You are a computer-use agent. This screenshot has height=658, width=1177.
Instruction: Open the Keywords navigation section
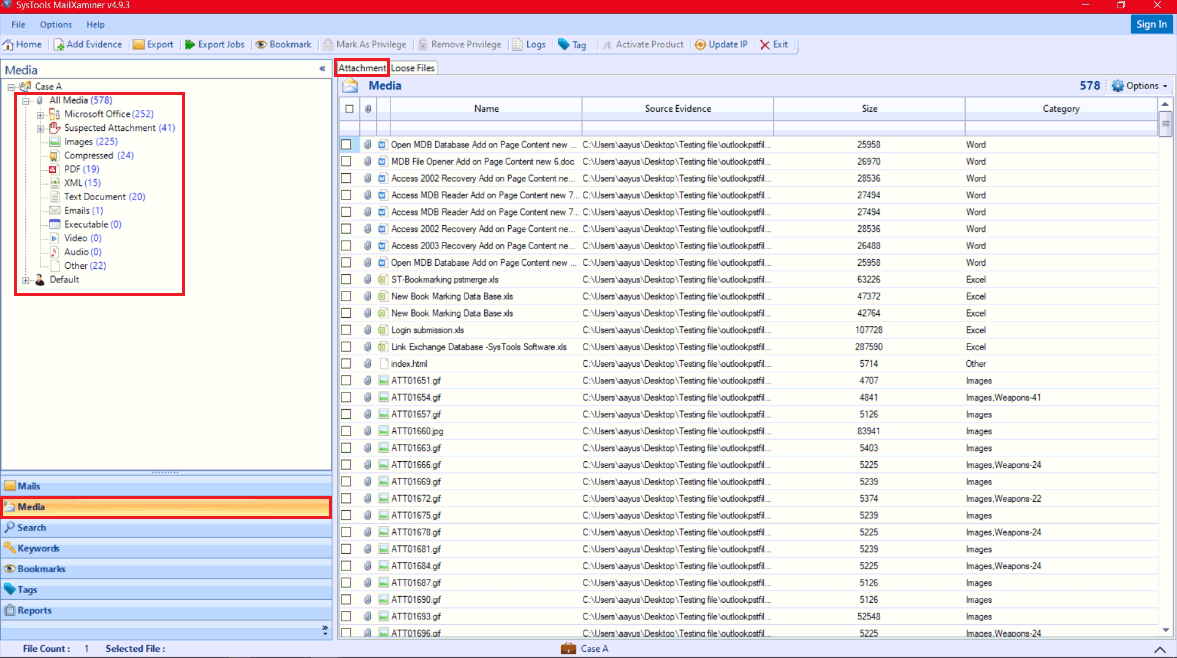(166, 548)
